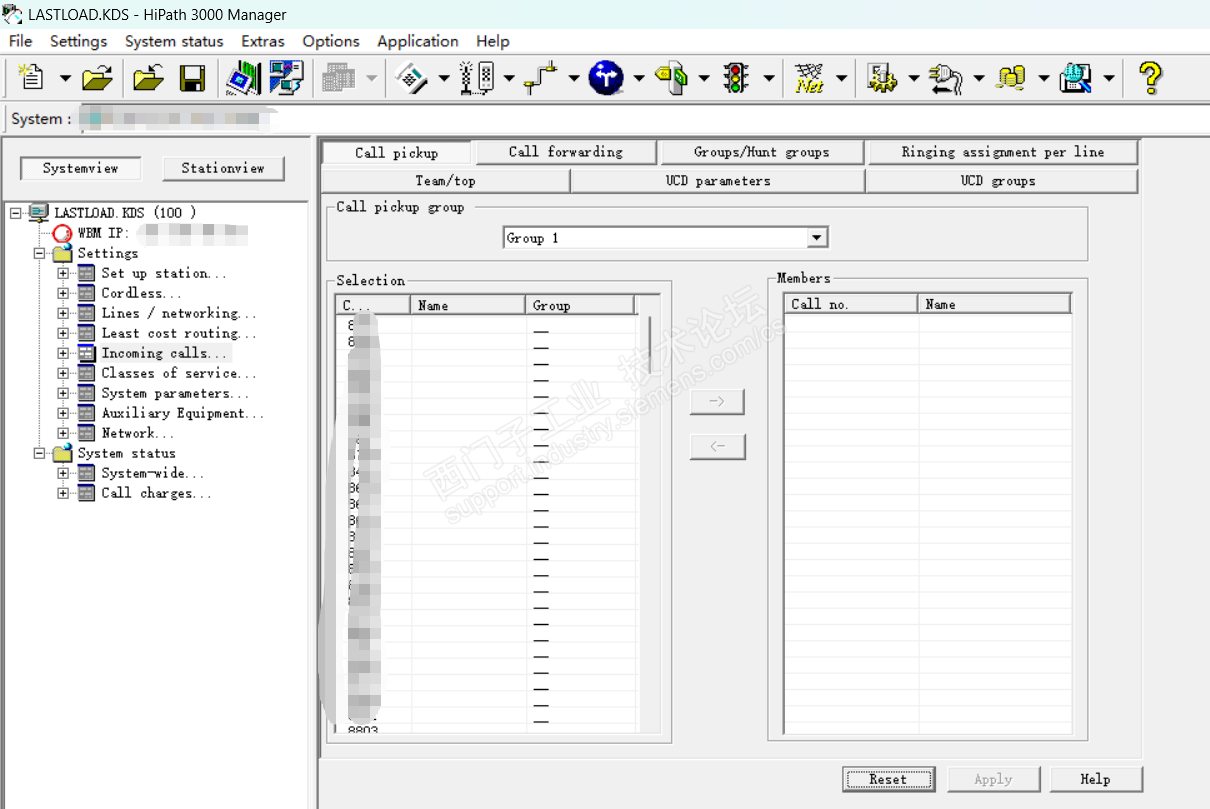Click the remove-member left arrow button
The height and width of the screenshot is (809, 1210).
pyautogui.click(x=718, y=447)
